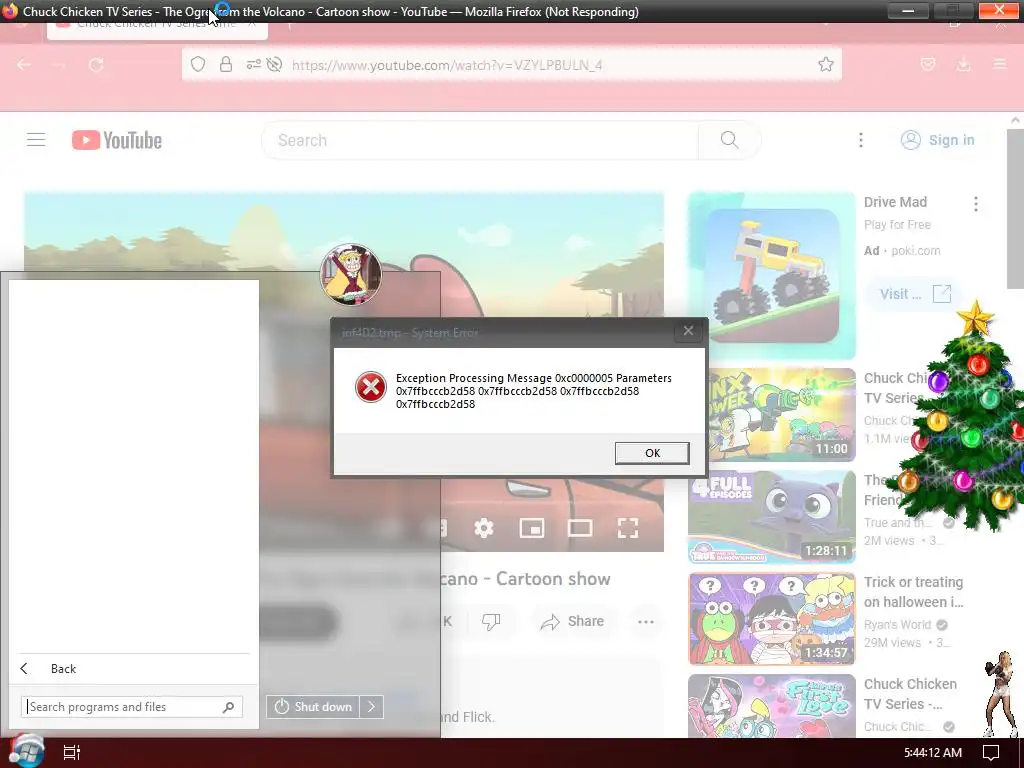Screen dimensions: 1024x768
Task: Click the Save to Pocket icon
Action: [x=927, y=64]
